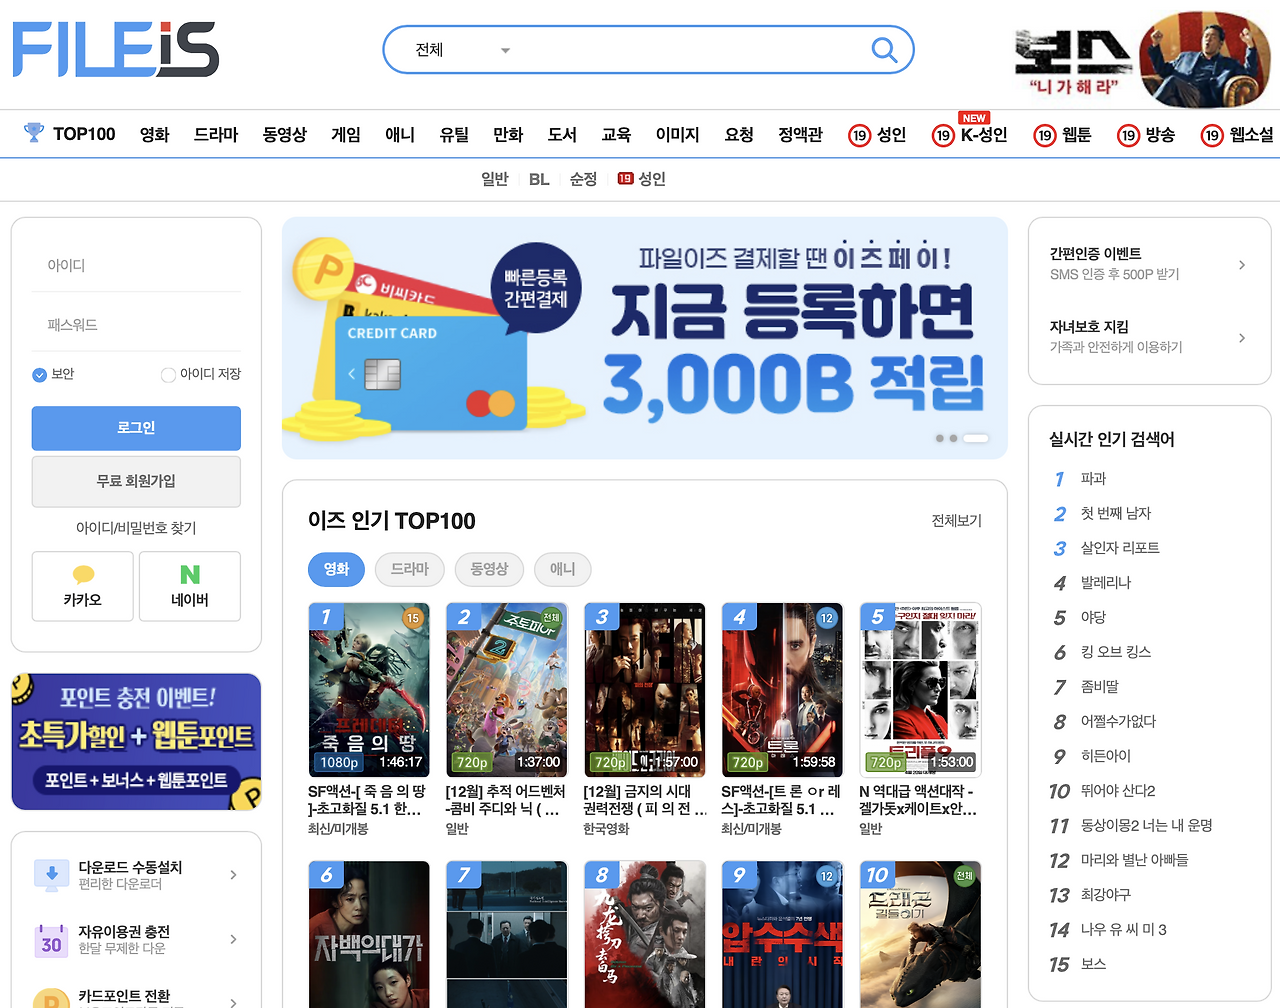Open 자유이용권 충전 via the 30 icon
This screenshot has height=1008, width=1280.
click(x=50, y=940)
